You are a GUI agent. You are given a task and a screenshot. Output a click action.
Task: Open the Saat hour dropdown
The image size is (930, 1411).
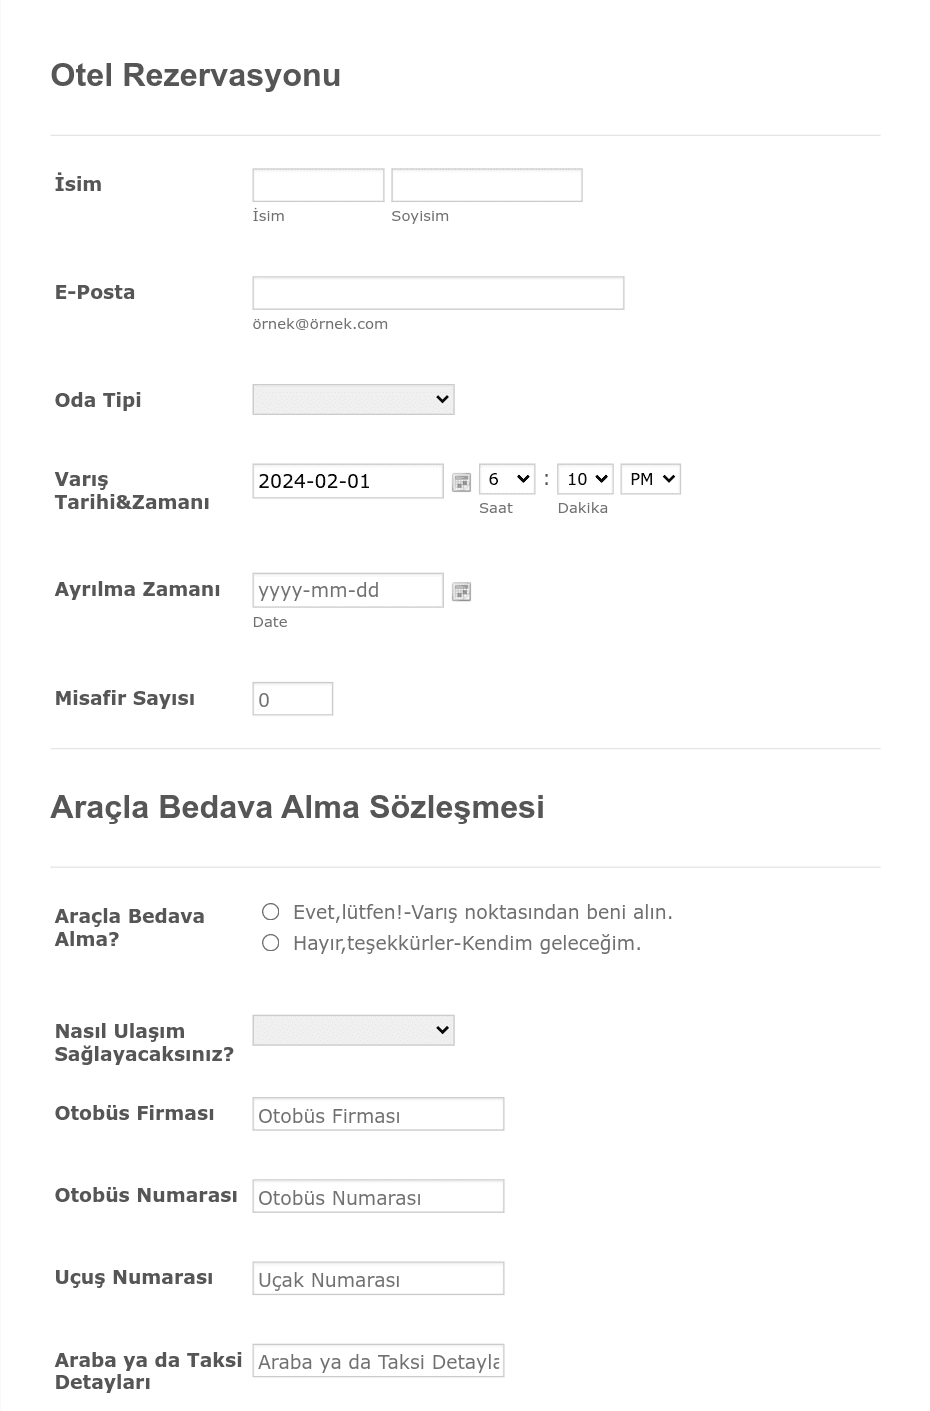[507, 479]
